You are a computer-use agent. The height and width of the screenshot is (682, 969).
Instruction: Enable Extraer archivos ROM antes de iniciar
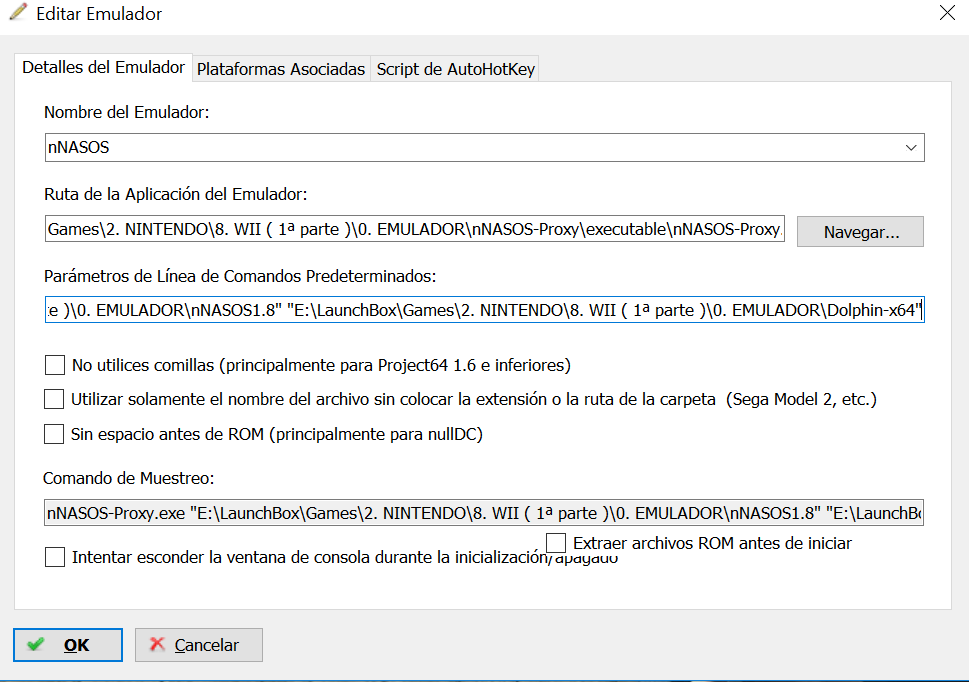[x=556, y=543]
